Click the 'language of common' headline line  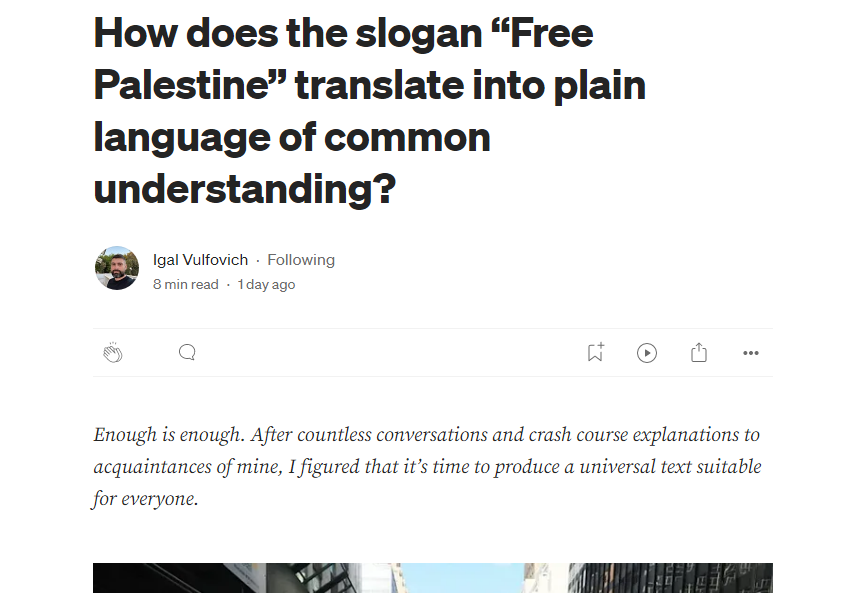click(292, 137)
